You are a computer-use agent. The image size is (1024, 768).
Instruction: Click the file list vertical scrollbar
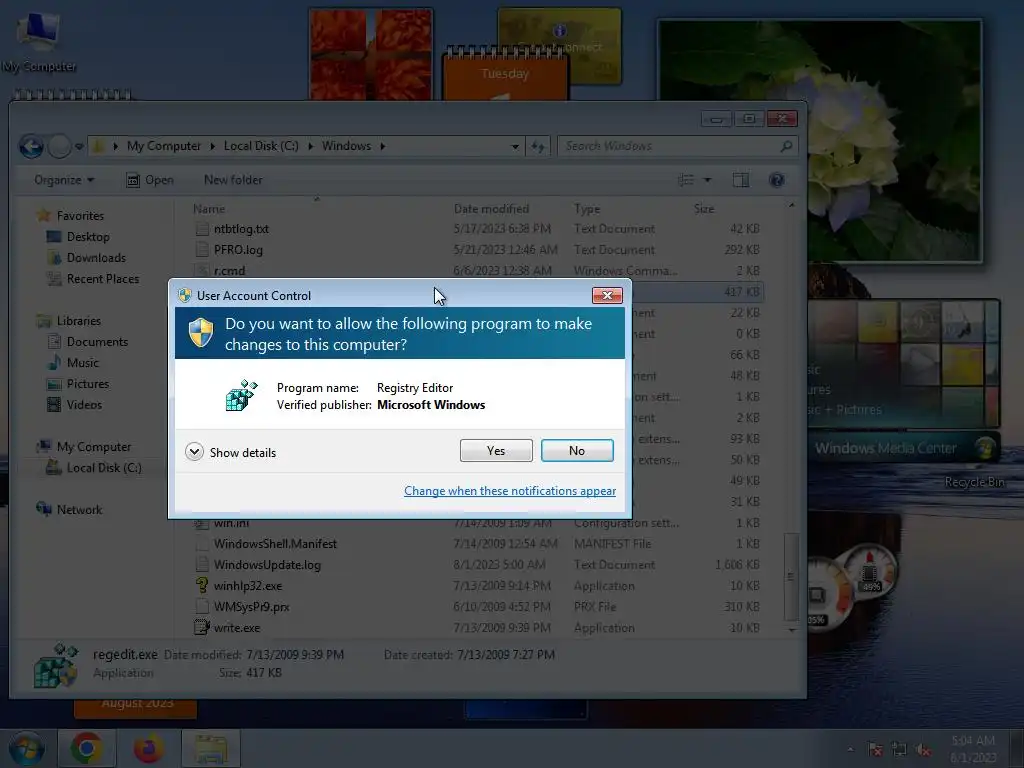pos(792,577)
